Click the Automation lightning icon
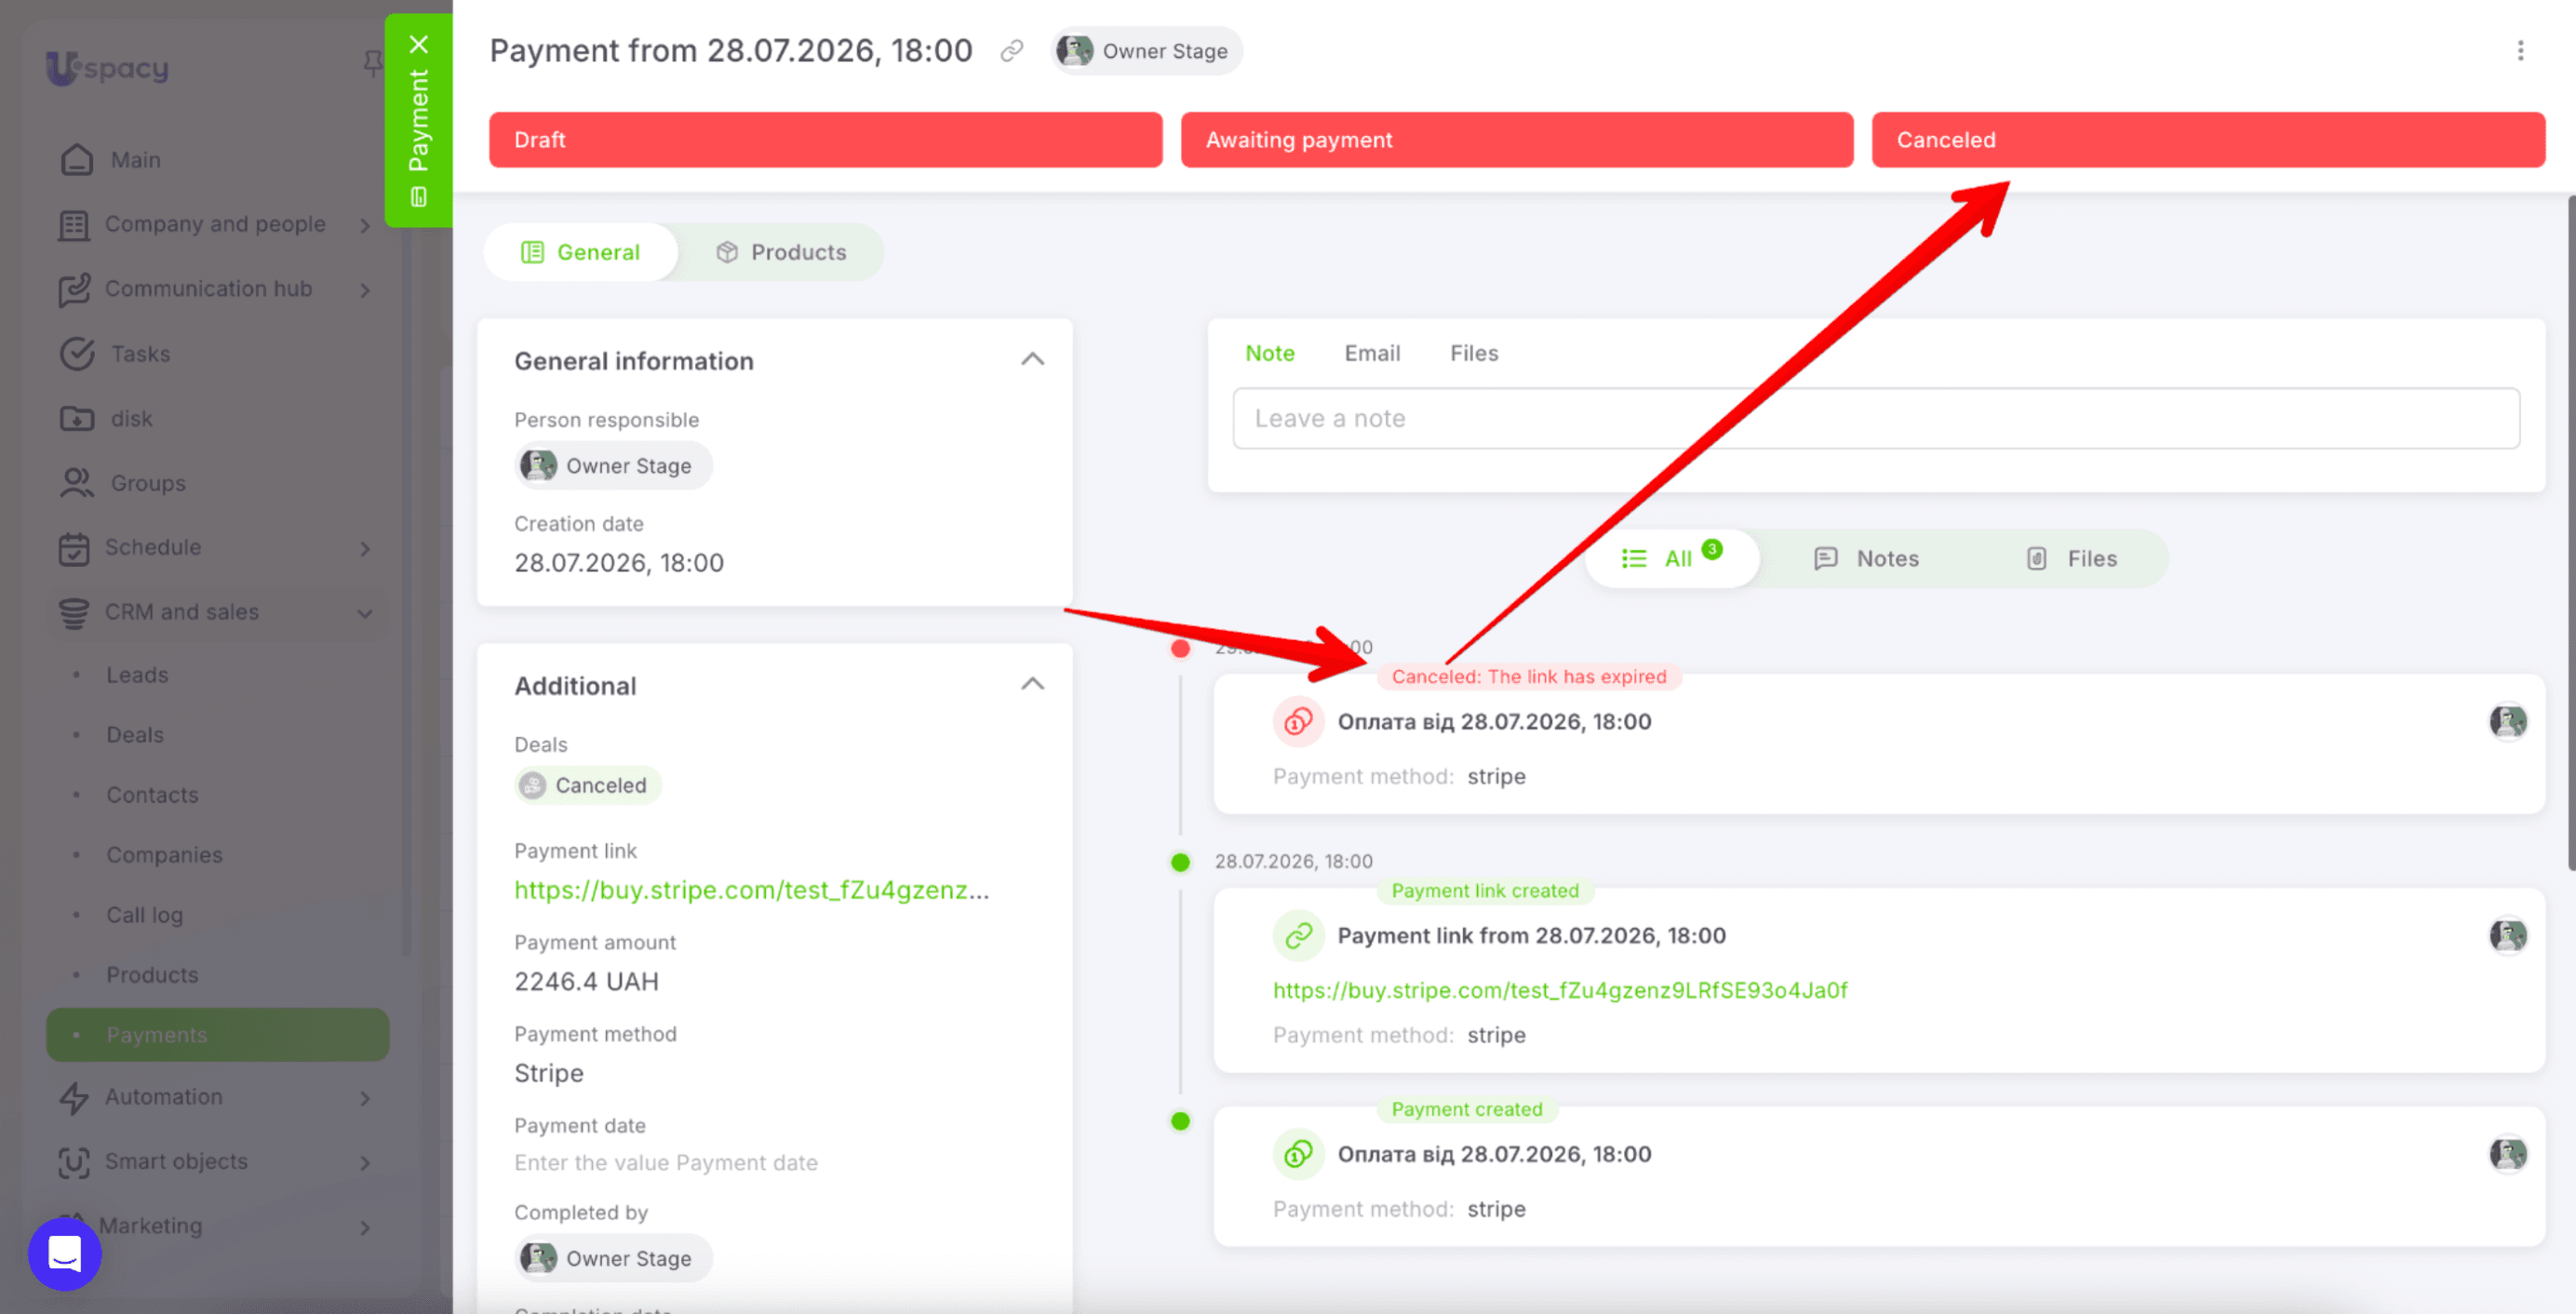 73,1098
